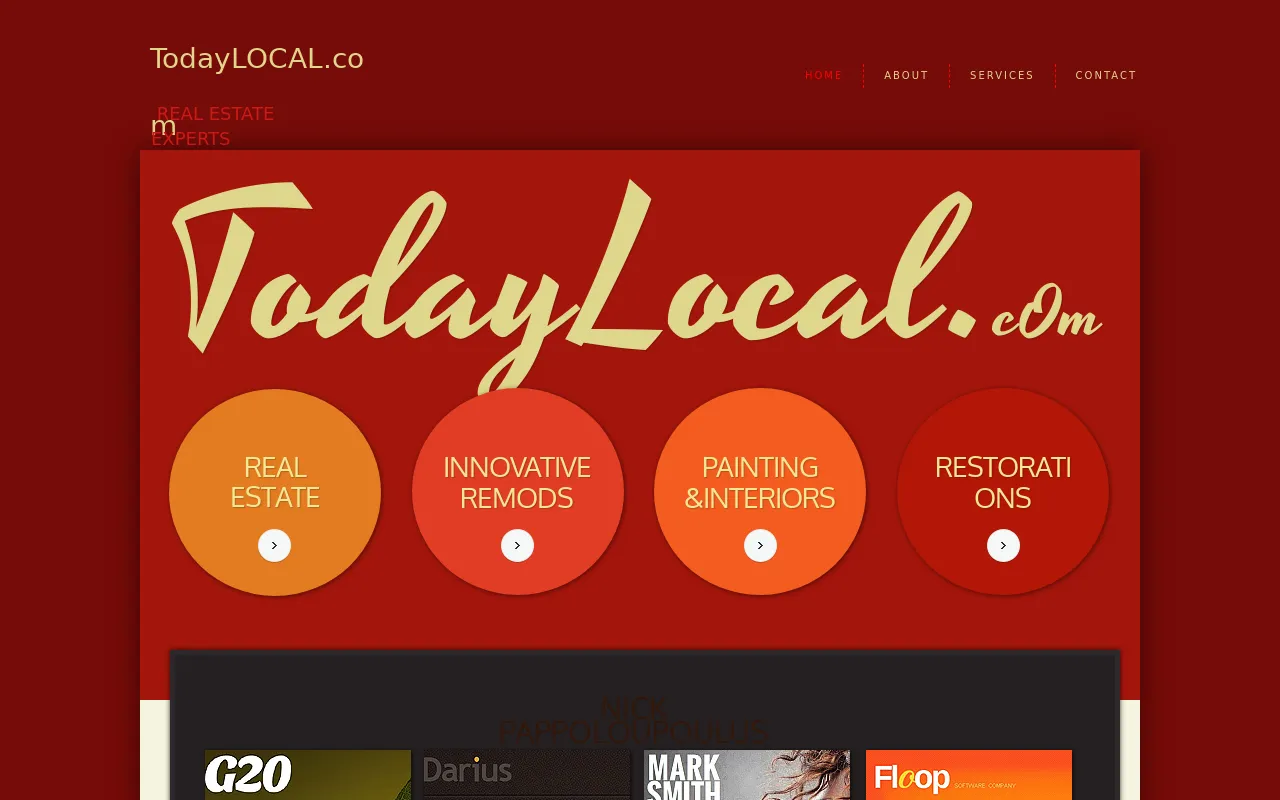Go to the About page
This screenshot has width=1280, height=800.
pos(906,75)
